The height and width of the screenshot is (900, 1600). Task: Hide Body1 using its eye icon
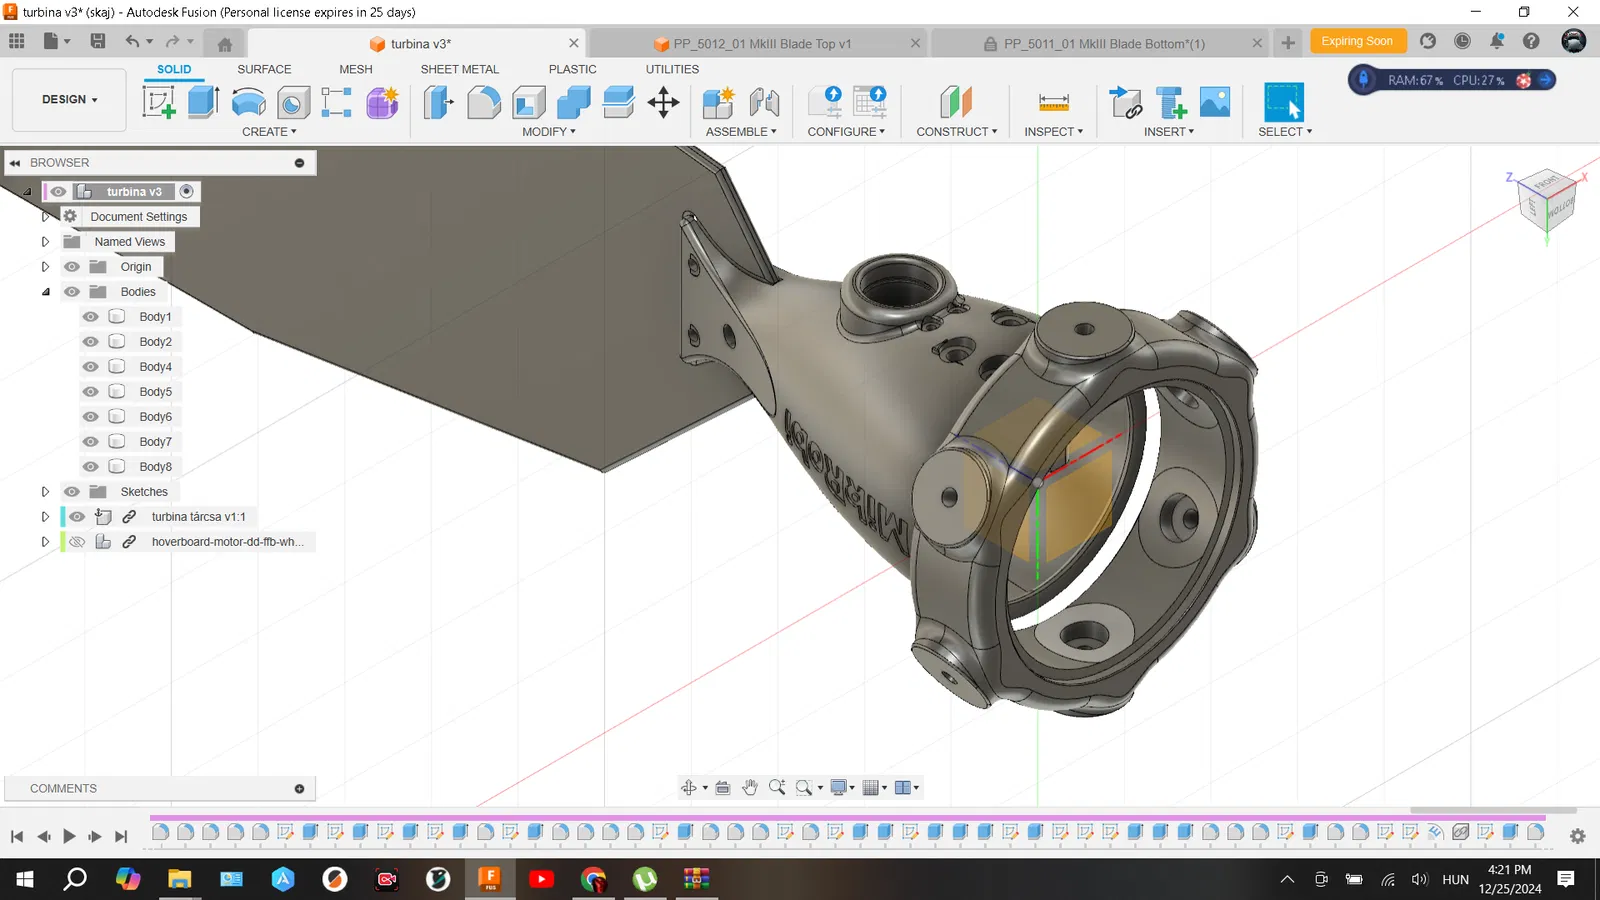(91, 317)
